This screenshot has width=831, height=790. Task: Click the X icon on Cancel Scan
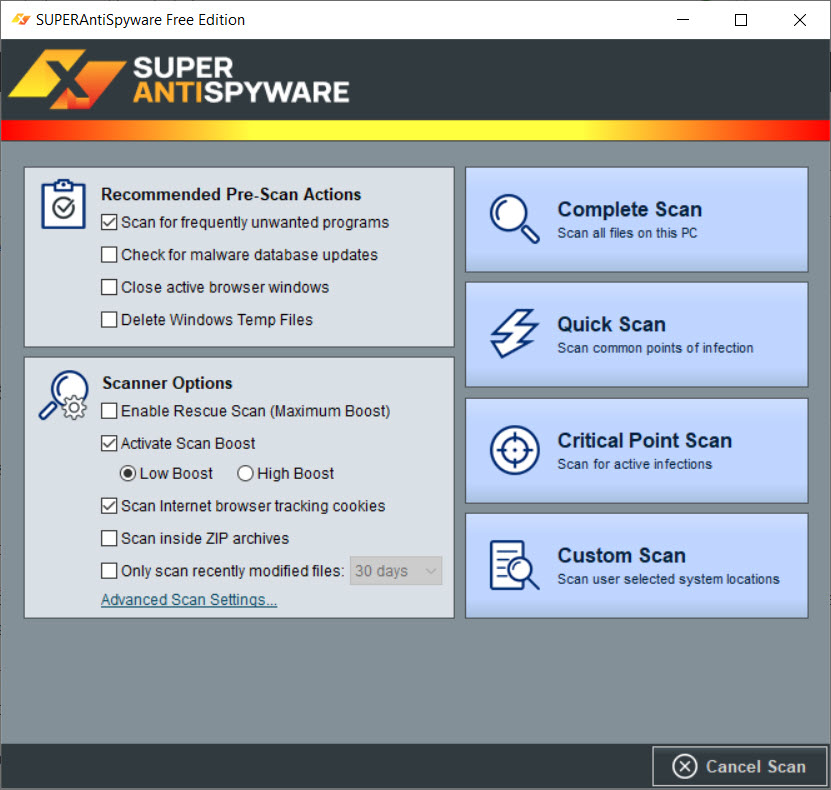click(x=684, y=767)
